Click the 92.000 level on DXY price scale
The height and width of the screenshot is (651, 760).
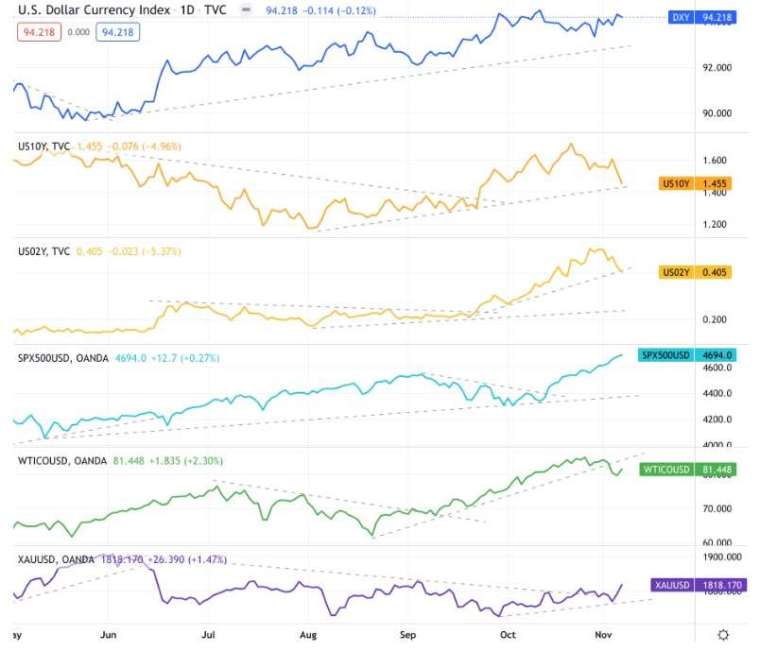[717, 67]
